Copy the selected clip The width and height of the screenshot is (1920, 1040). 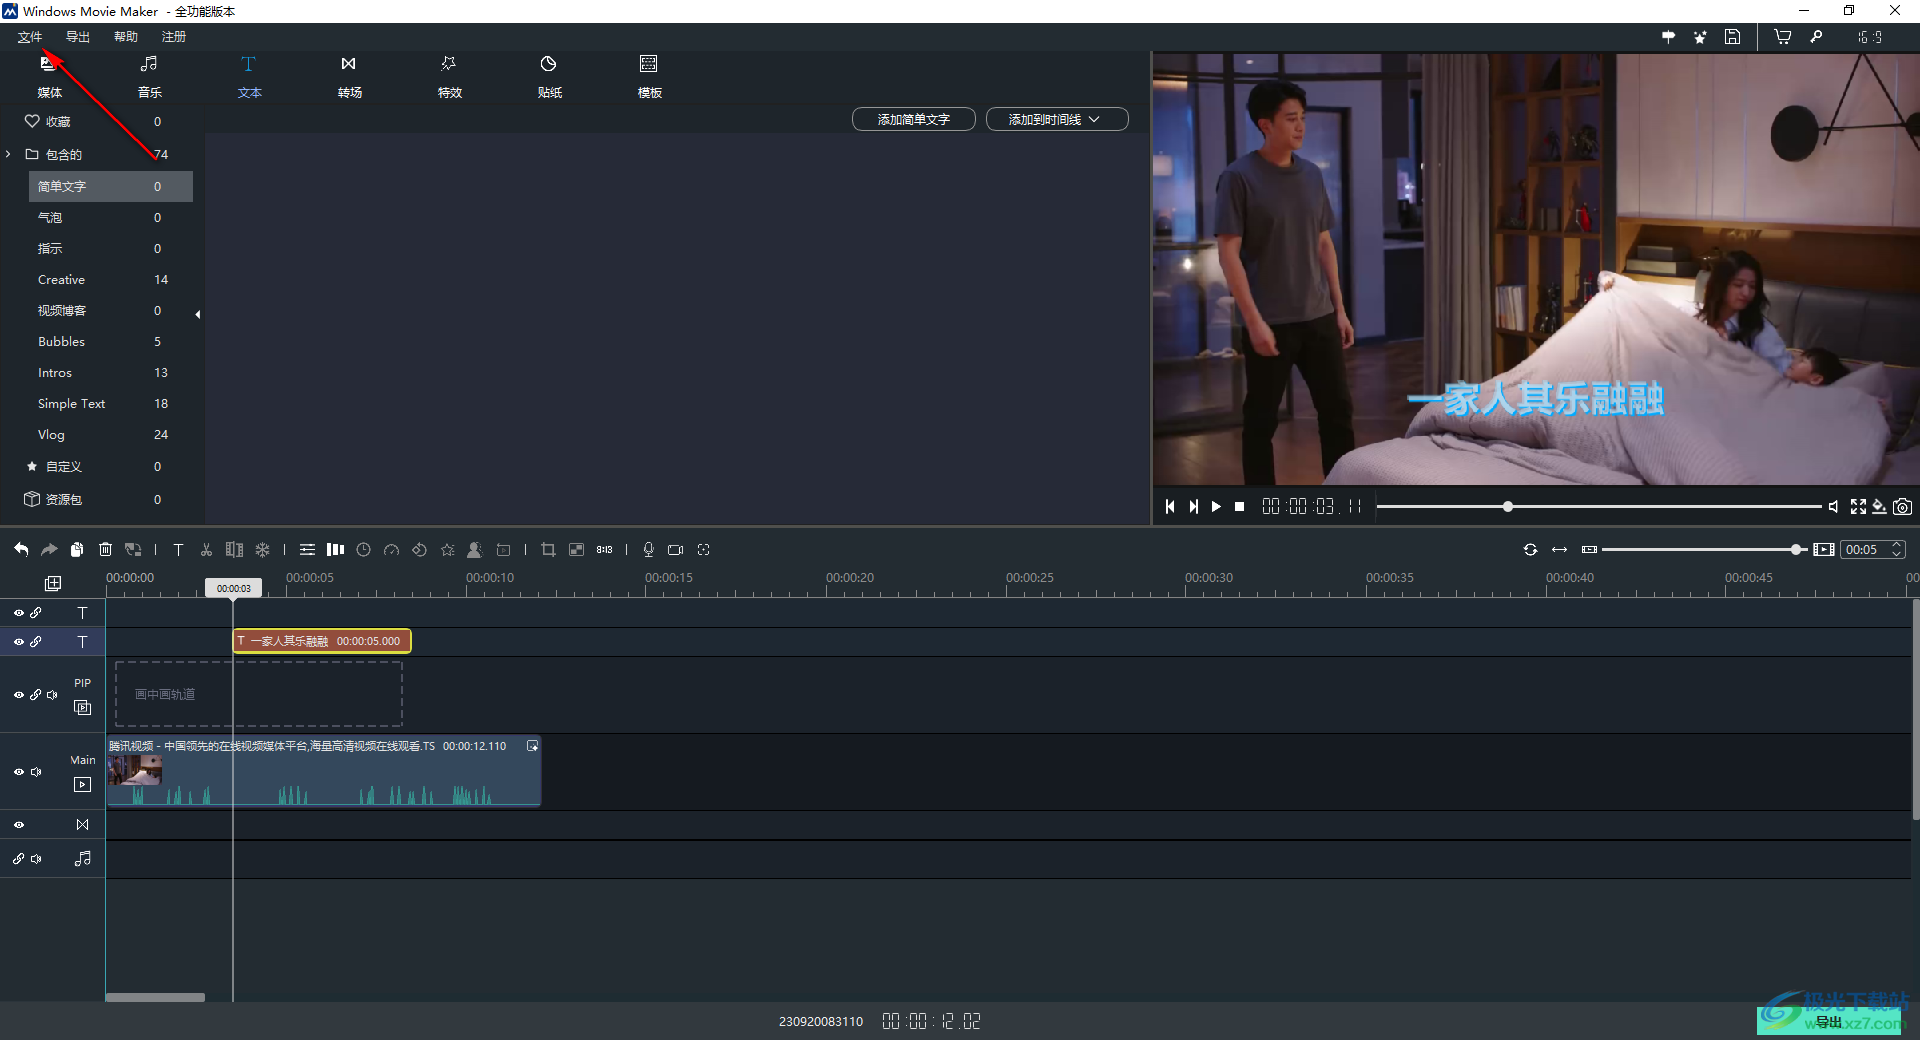pos(77,549)
